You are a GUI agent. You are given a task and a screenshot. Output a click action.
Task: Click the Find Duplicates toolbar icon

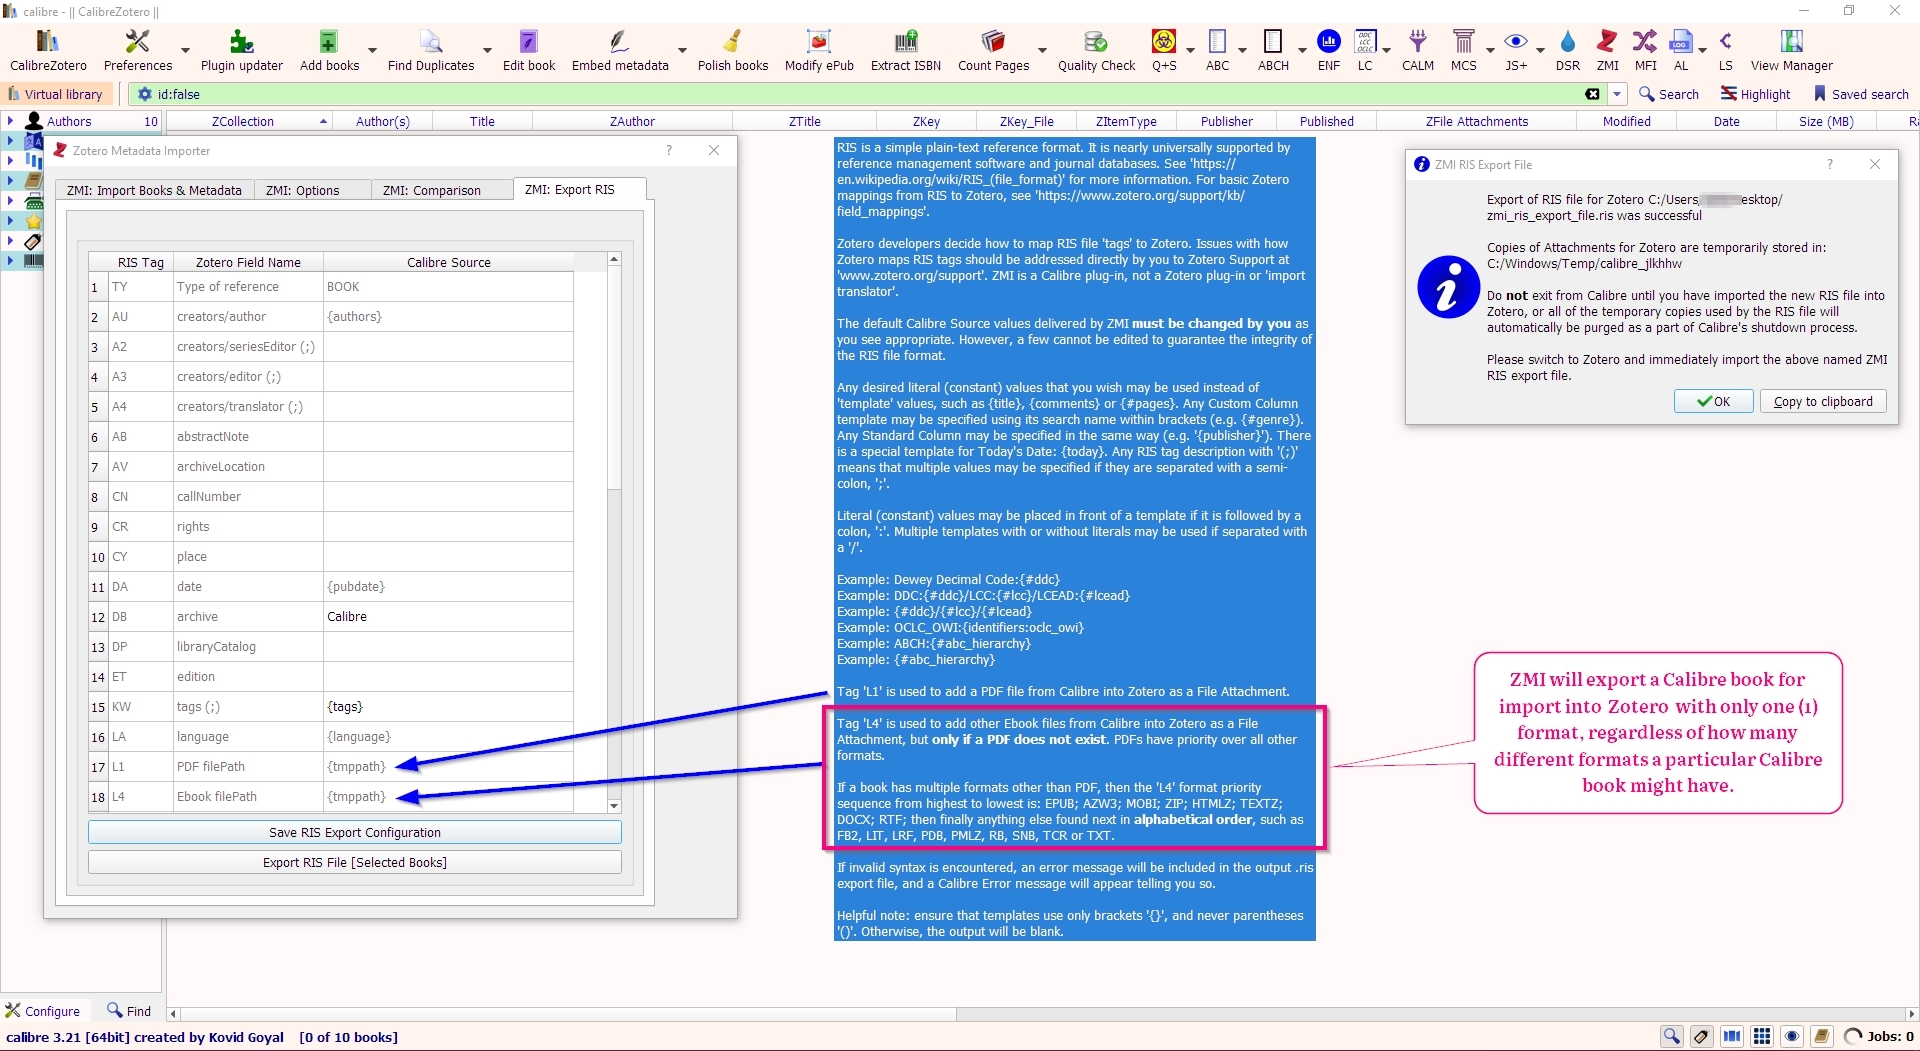click(x=430, y=50)
